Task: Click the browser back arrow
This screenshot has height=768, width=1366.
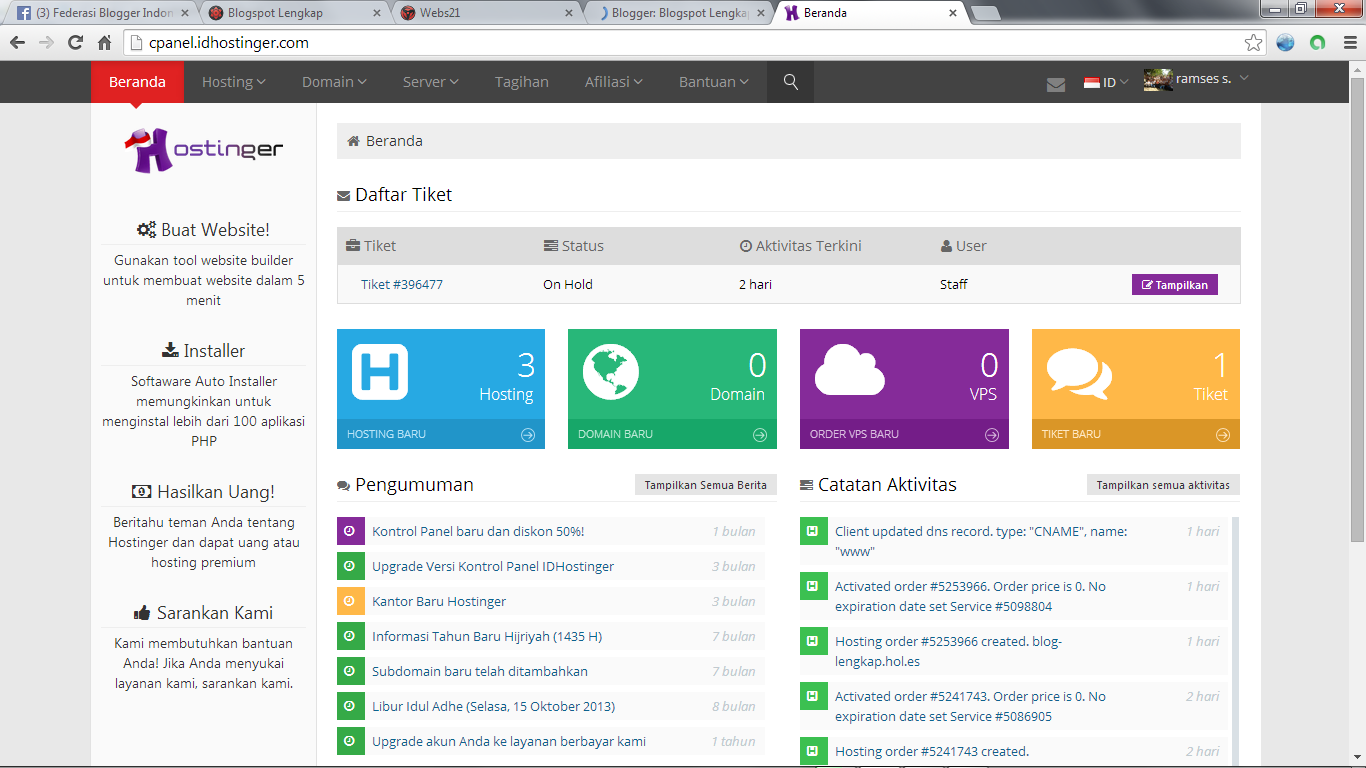Action: 17,43
